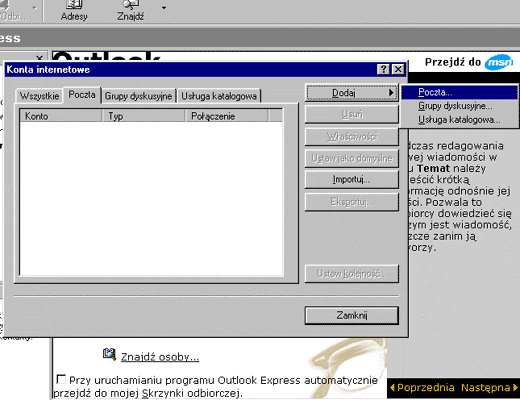Click the Typ column header

coord(143,116)
